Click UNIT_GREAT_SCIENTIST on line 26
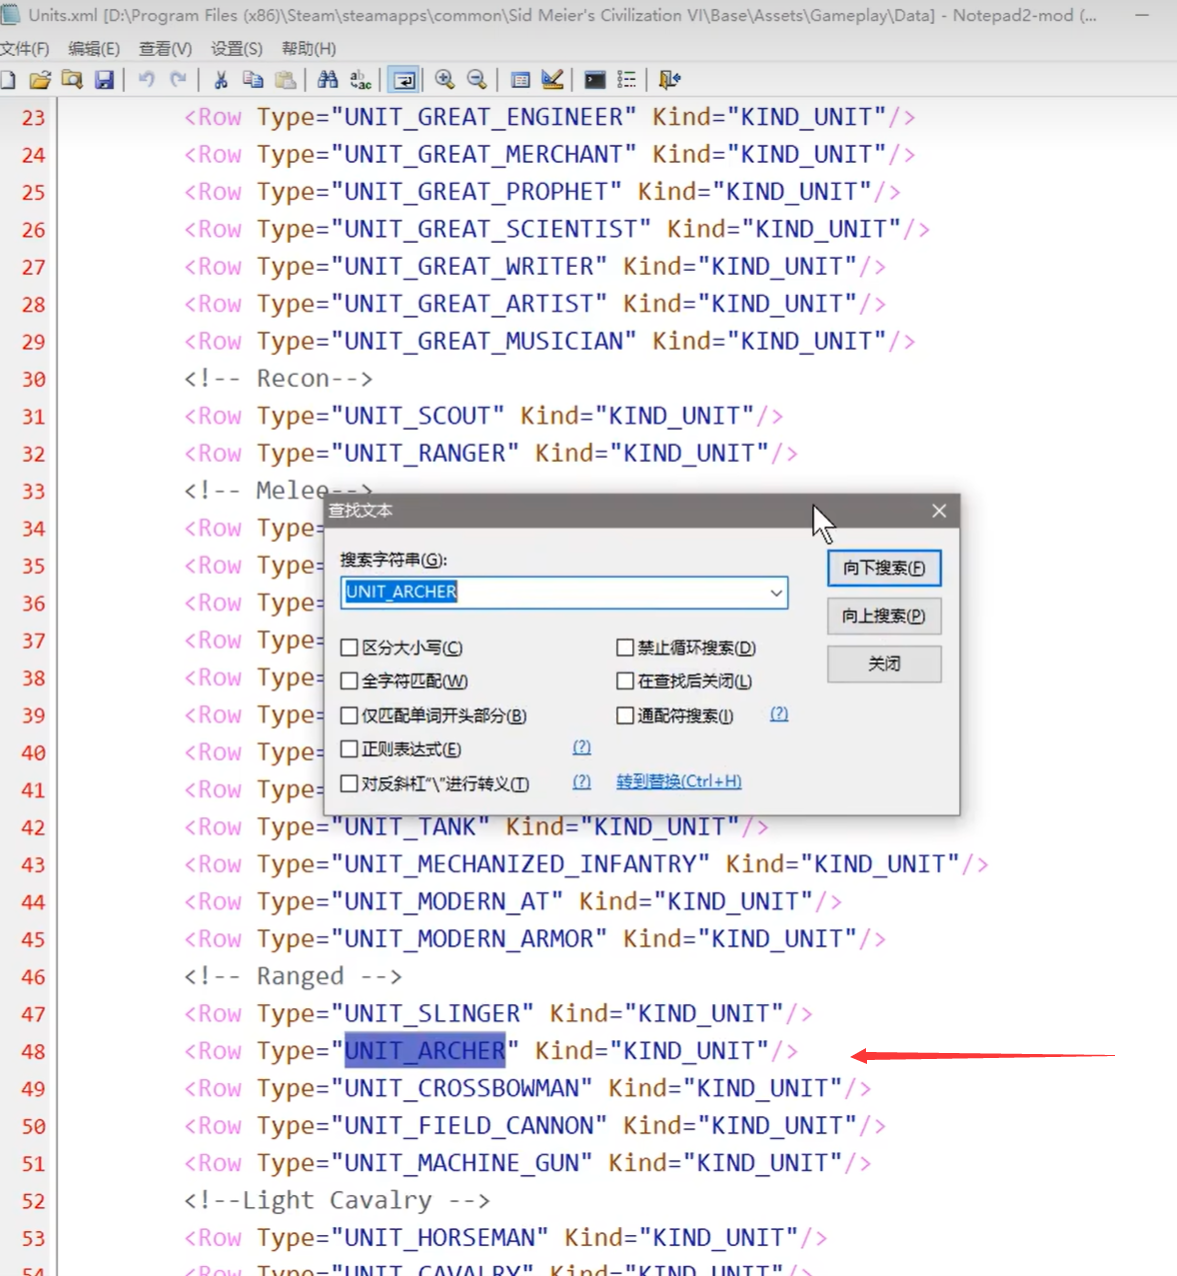The image size is (1177, 1276). click(x=491, y=229)
